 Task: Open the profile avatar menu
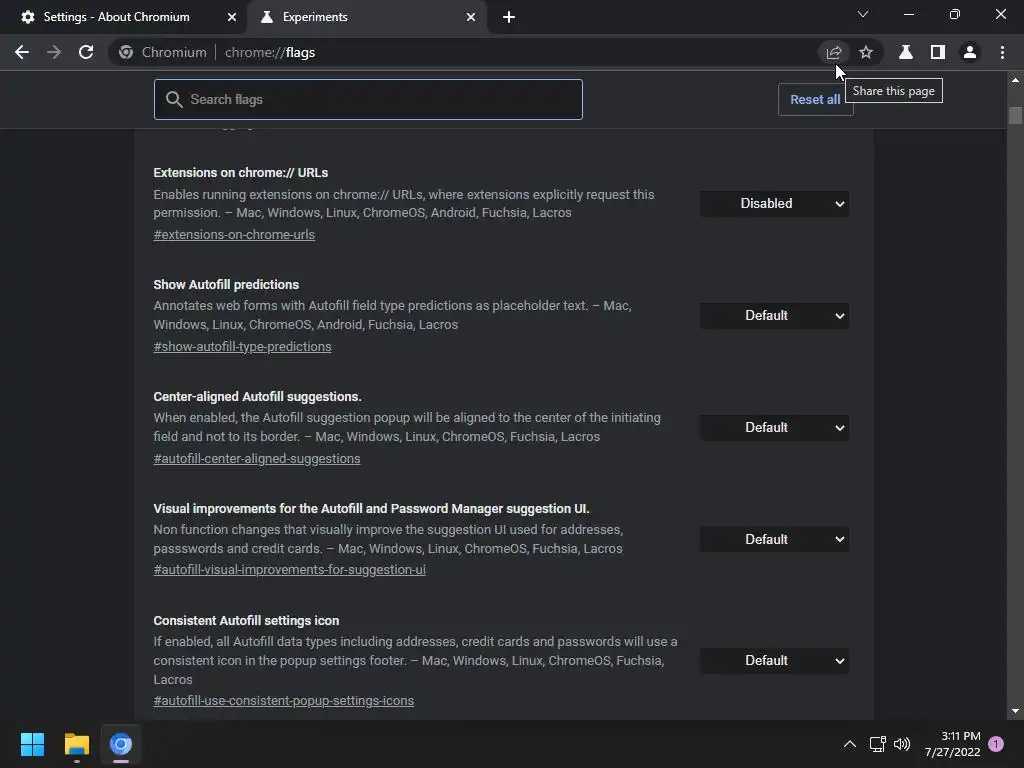pos(970,52)
